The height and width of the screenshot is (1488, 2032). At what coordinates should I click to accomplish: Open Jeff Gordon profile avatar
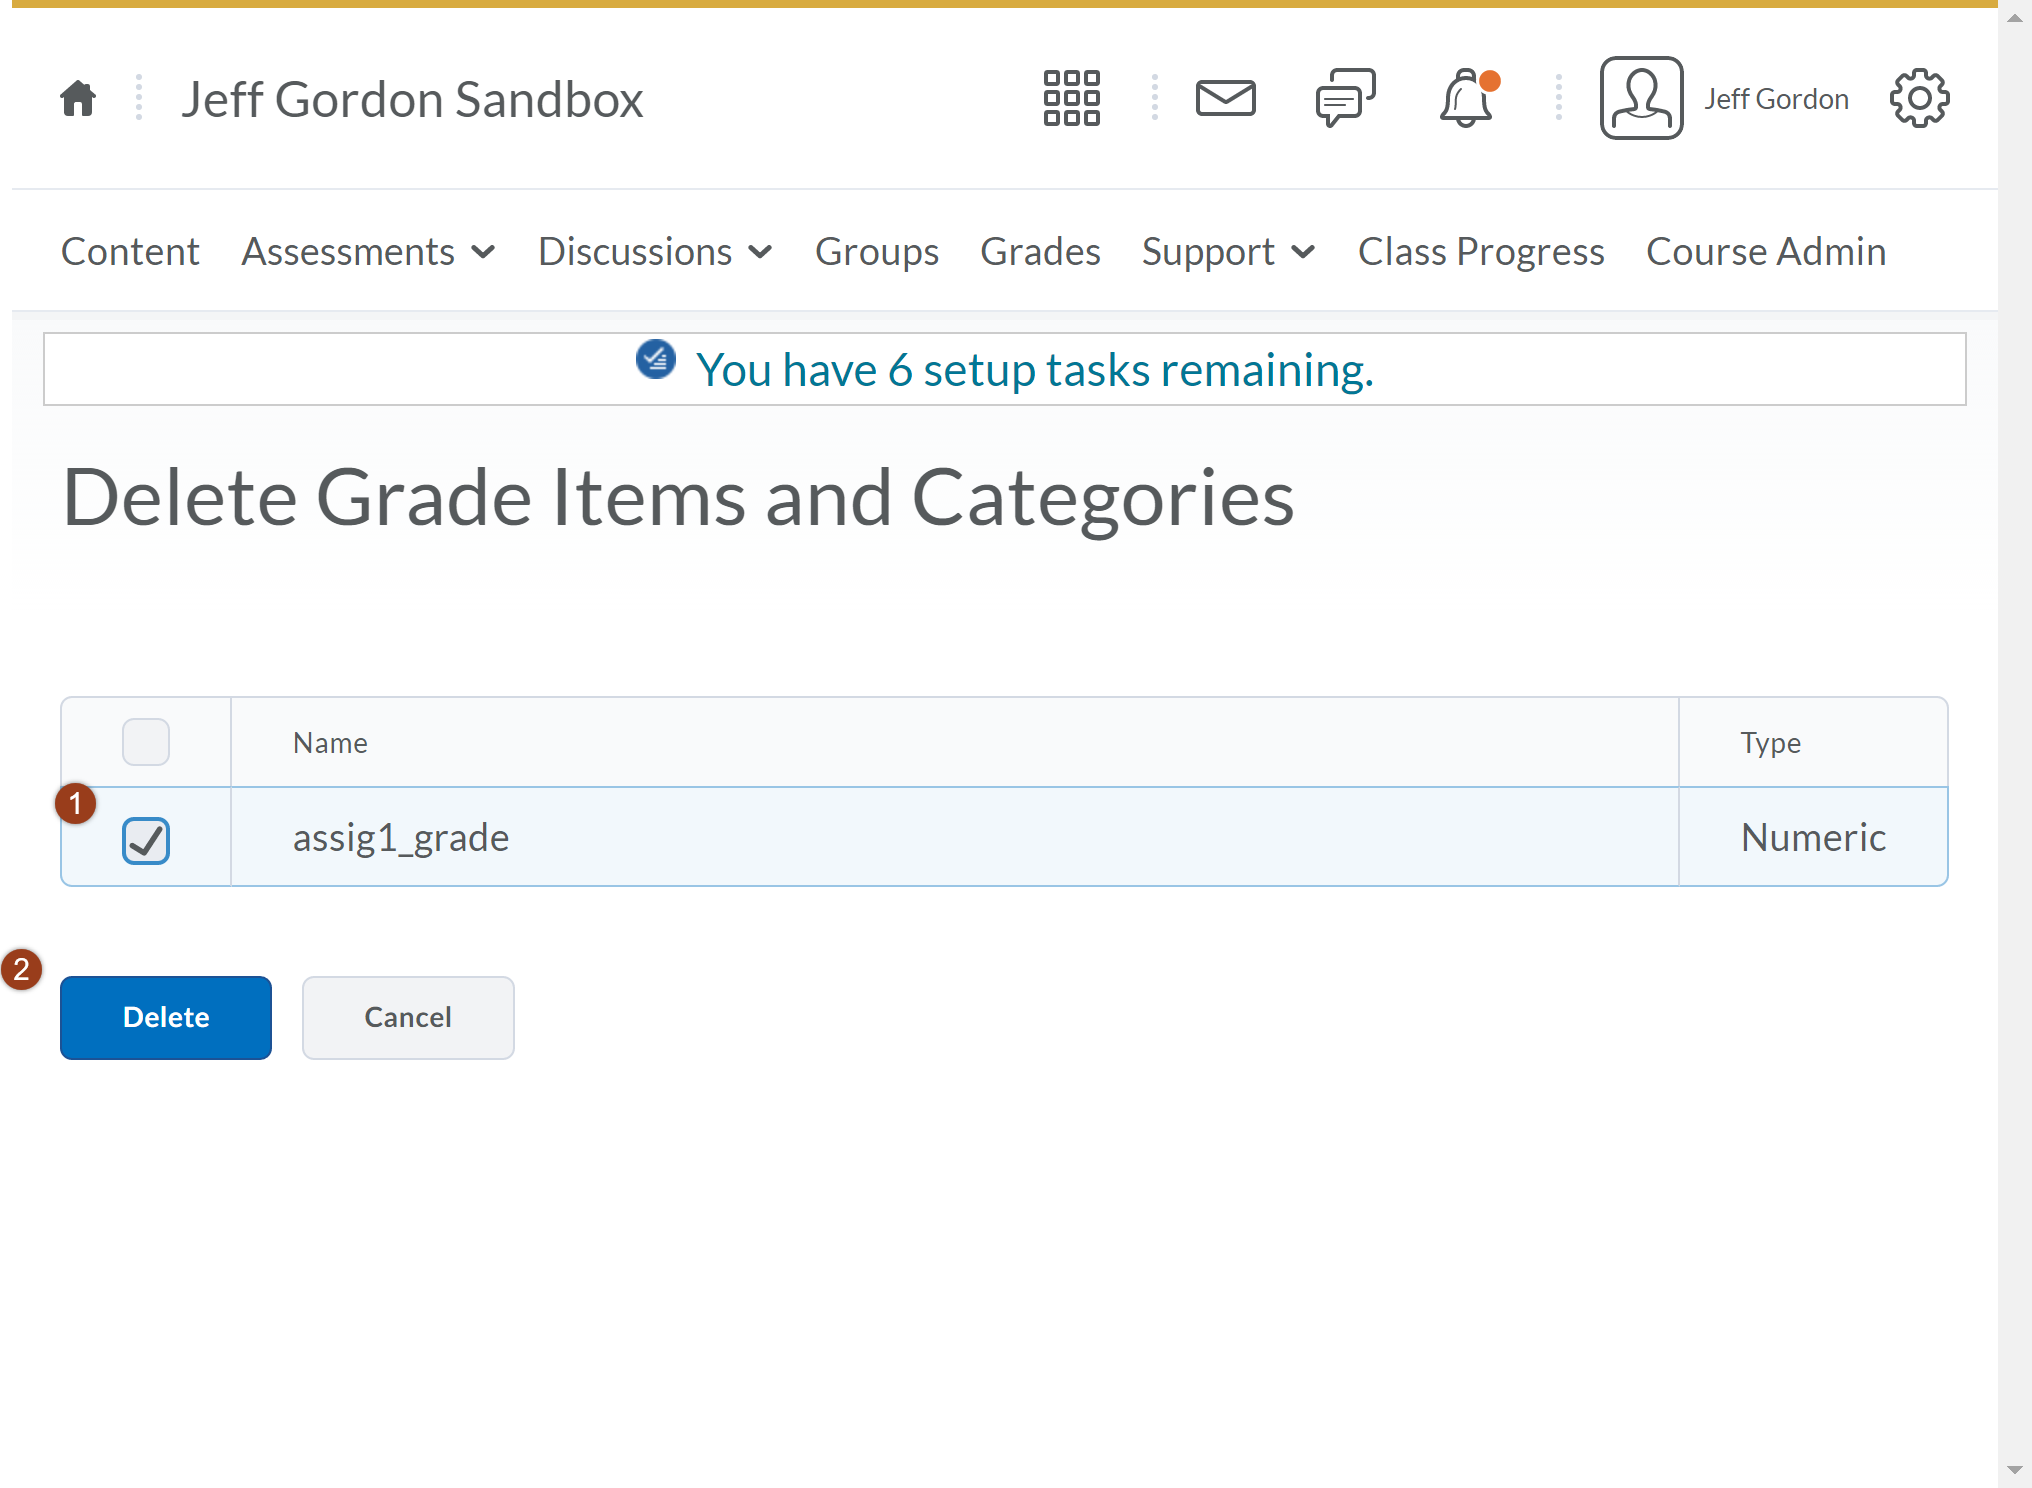click(x=1641, y=98)
